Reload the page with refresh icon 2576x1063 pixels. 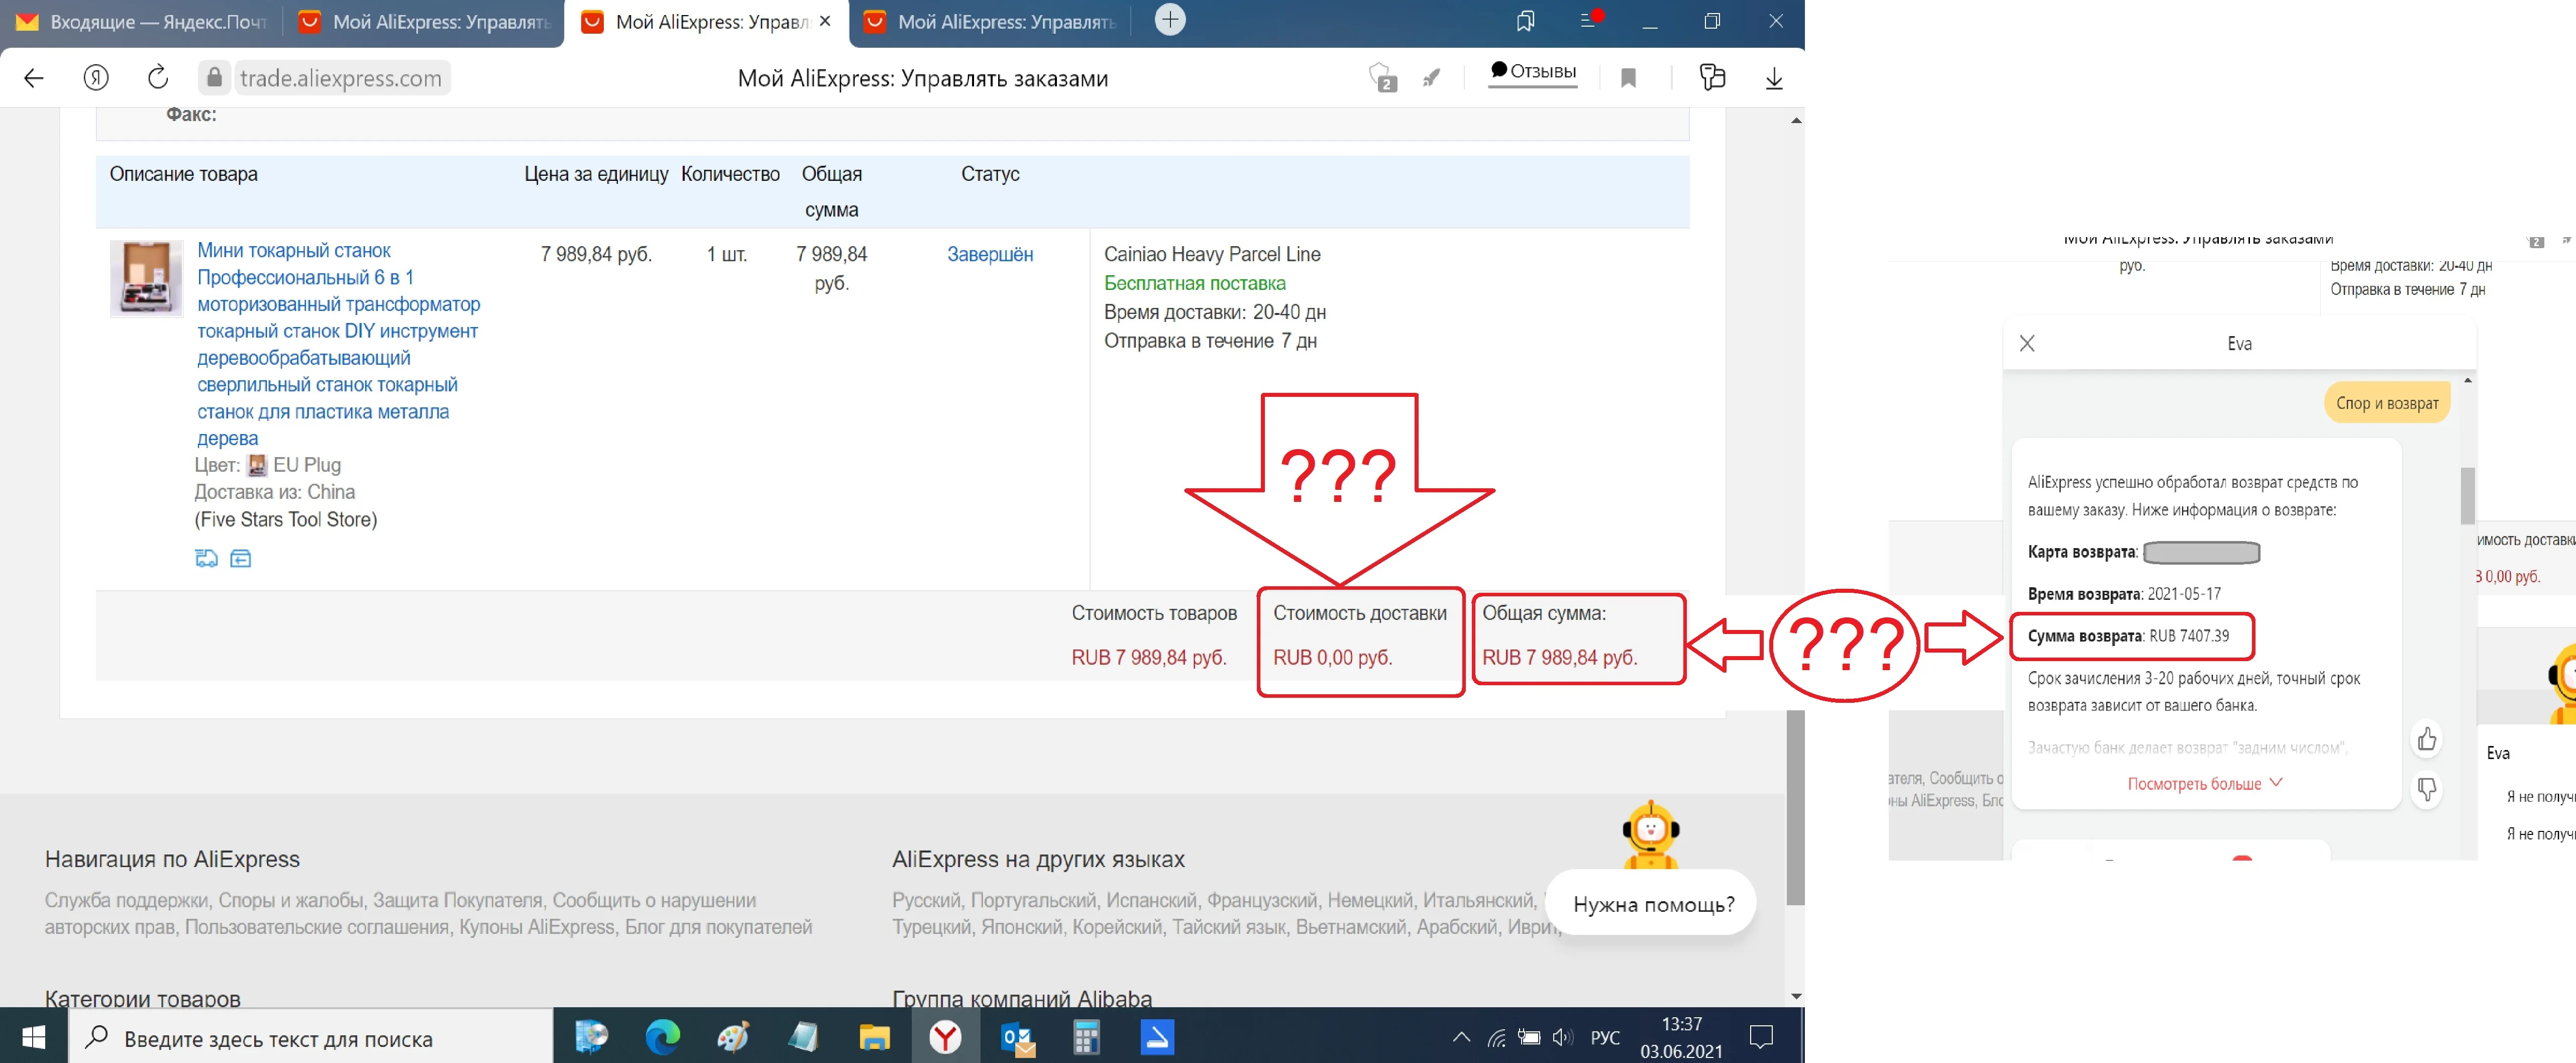point(158,78)
